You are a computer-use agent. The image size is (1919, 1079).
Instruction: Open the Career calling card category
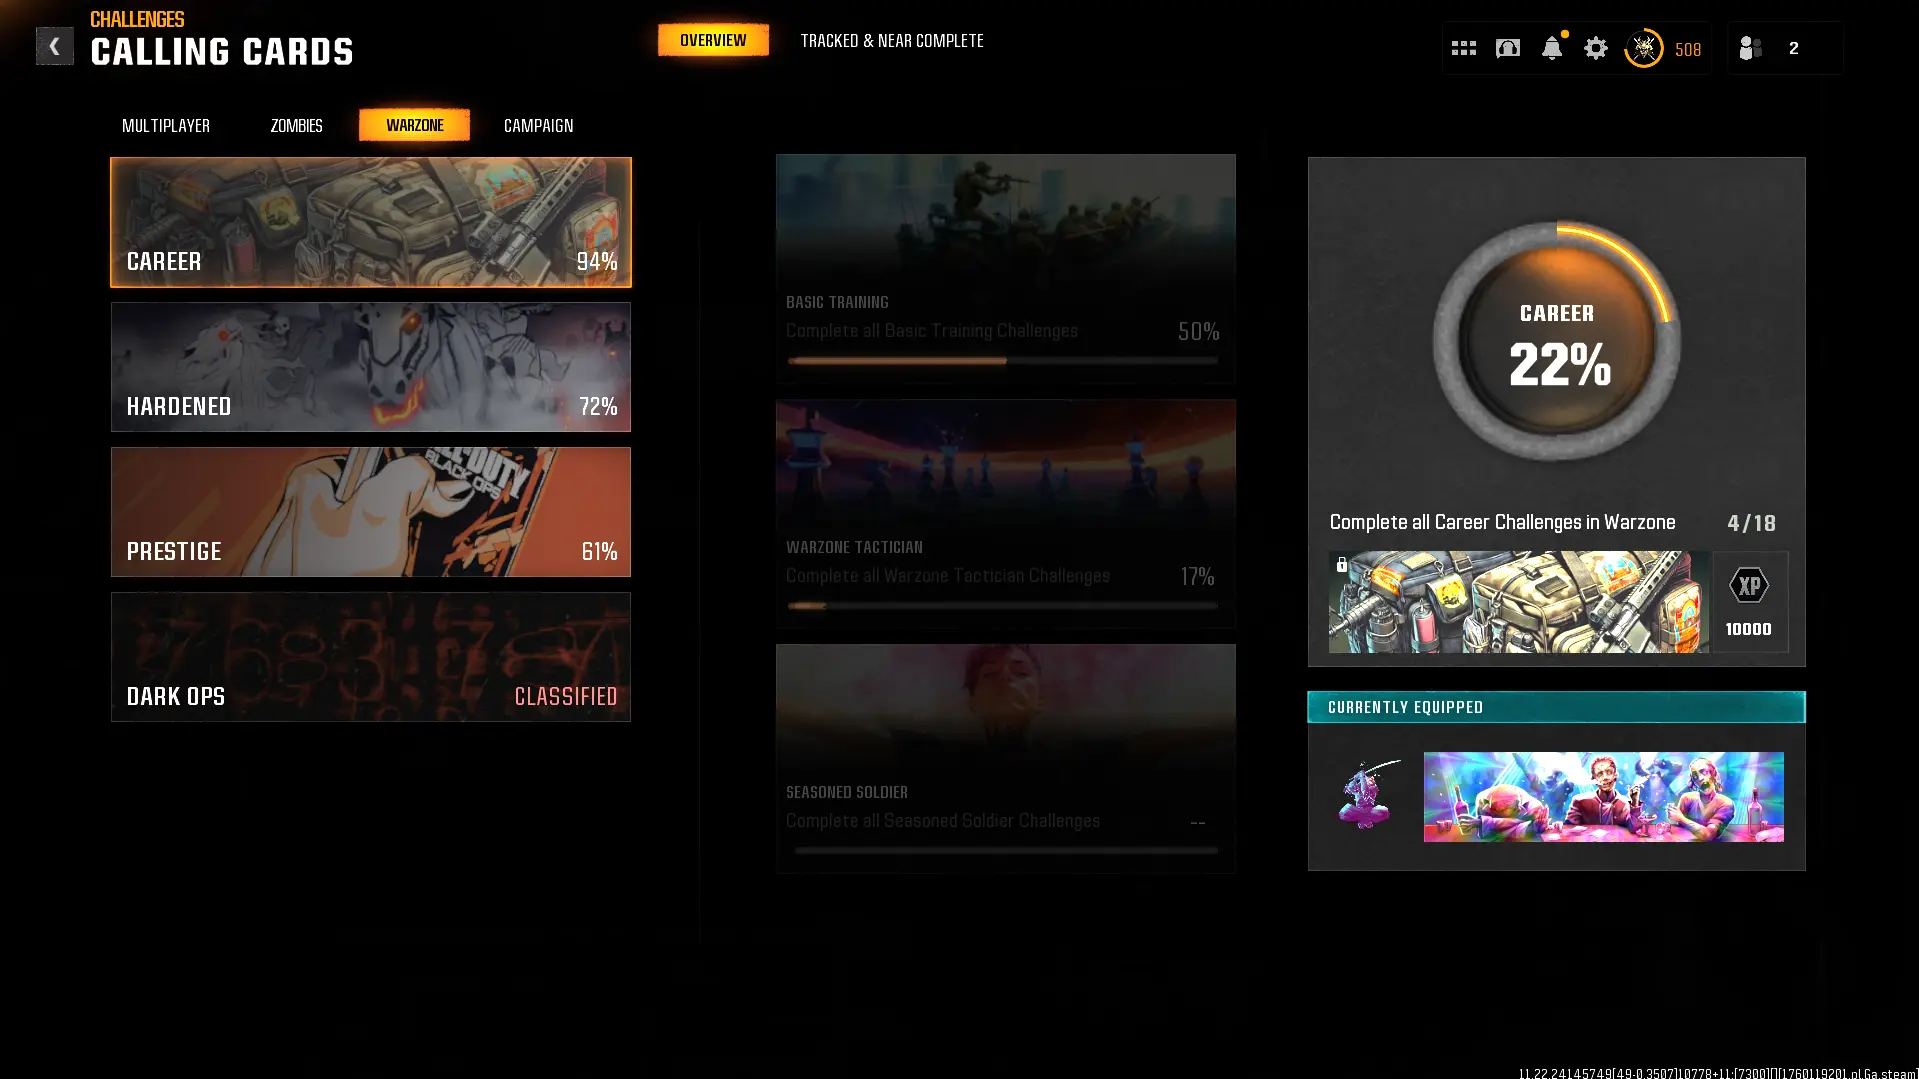coord(371,222)
